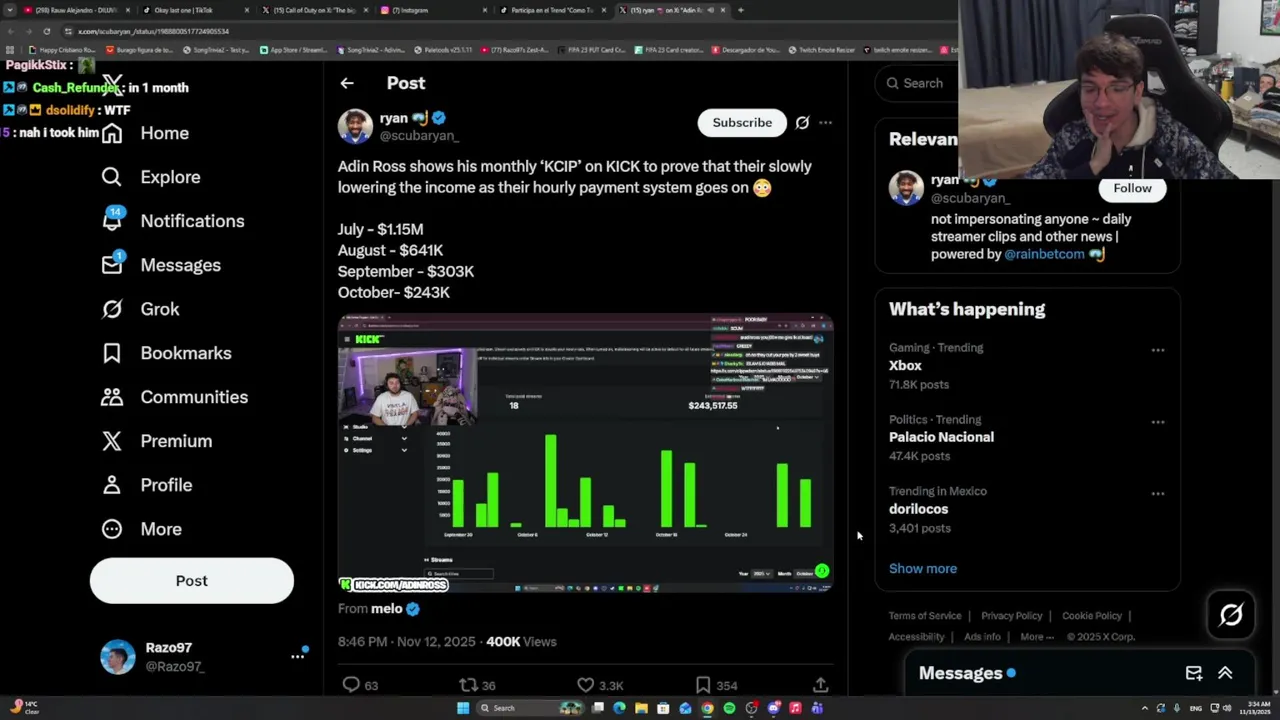Screen dimensions: 1280x720
Task: Click the X logo in sidebar
Action: pos(112,84)
